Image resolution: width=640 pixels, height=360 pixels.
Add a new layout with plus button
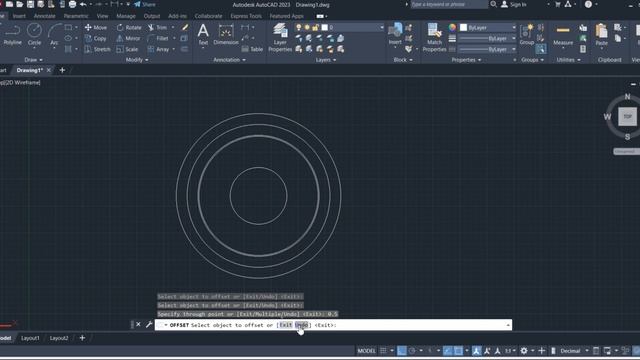coord(82,338)
